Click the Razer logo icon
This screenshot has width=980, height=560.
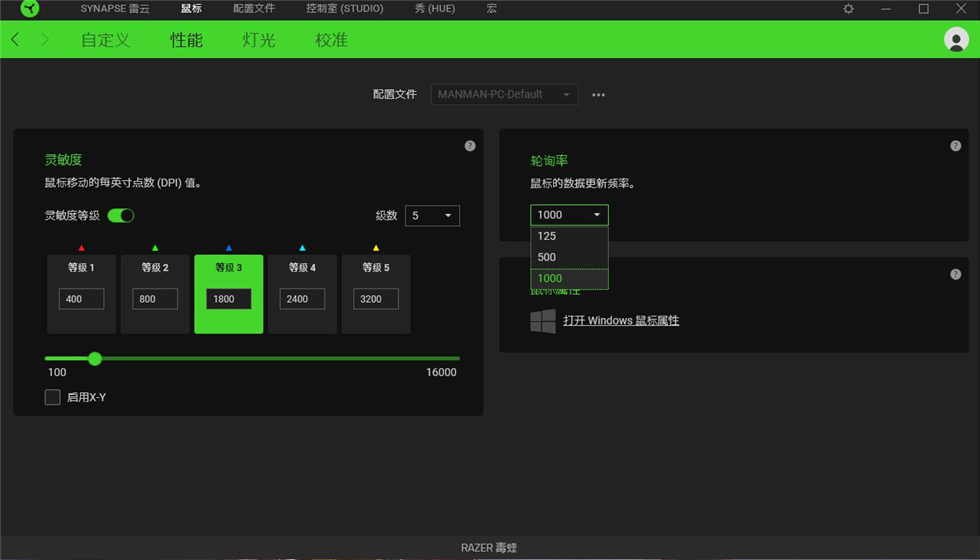pos(29,8)
